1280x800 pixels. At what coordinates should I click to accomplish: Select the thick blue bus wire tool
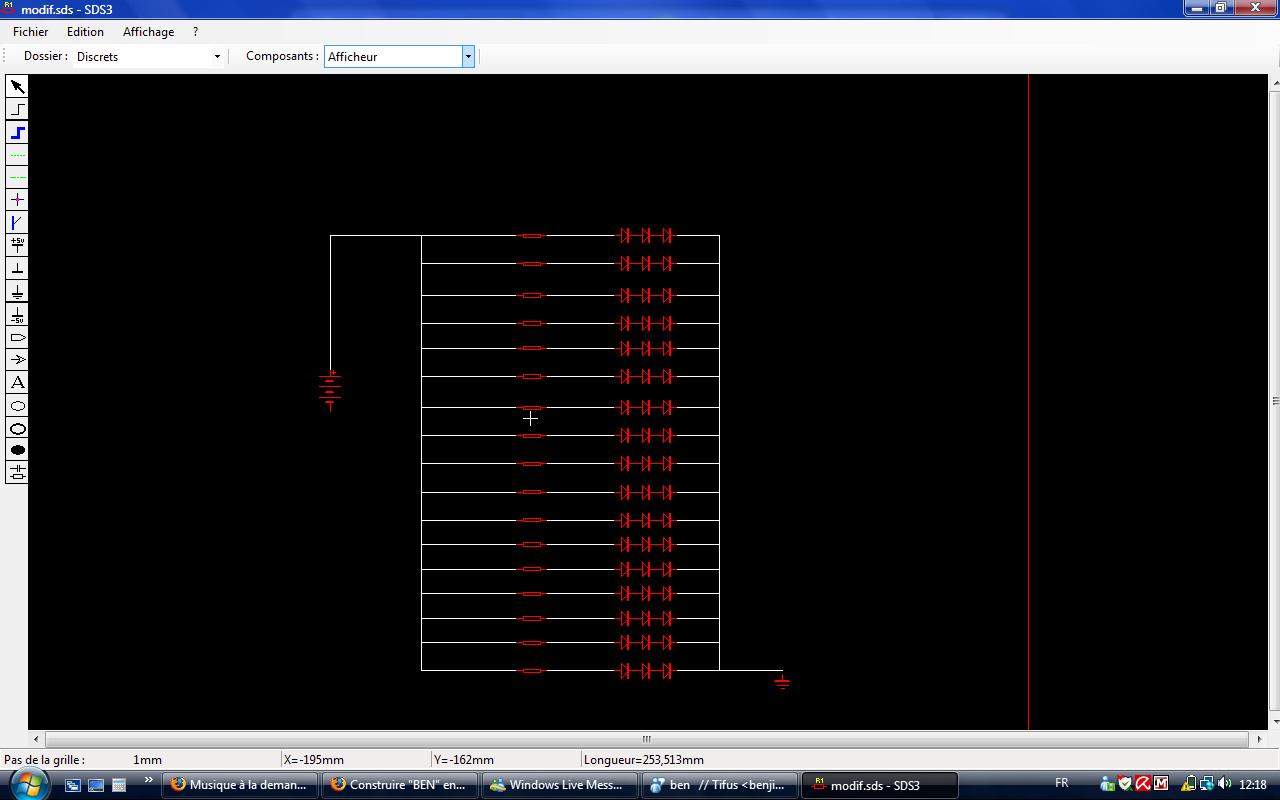[x=17, y=133]
